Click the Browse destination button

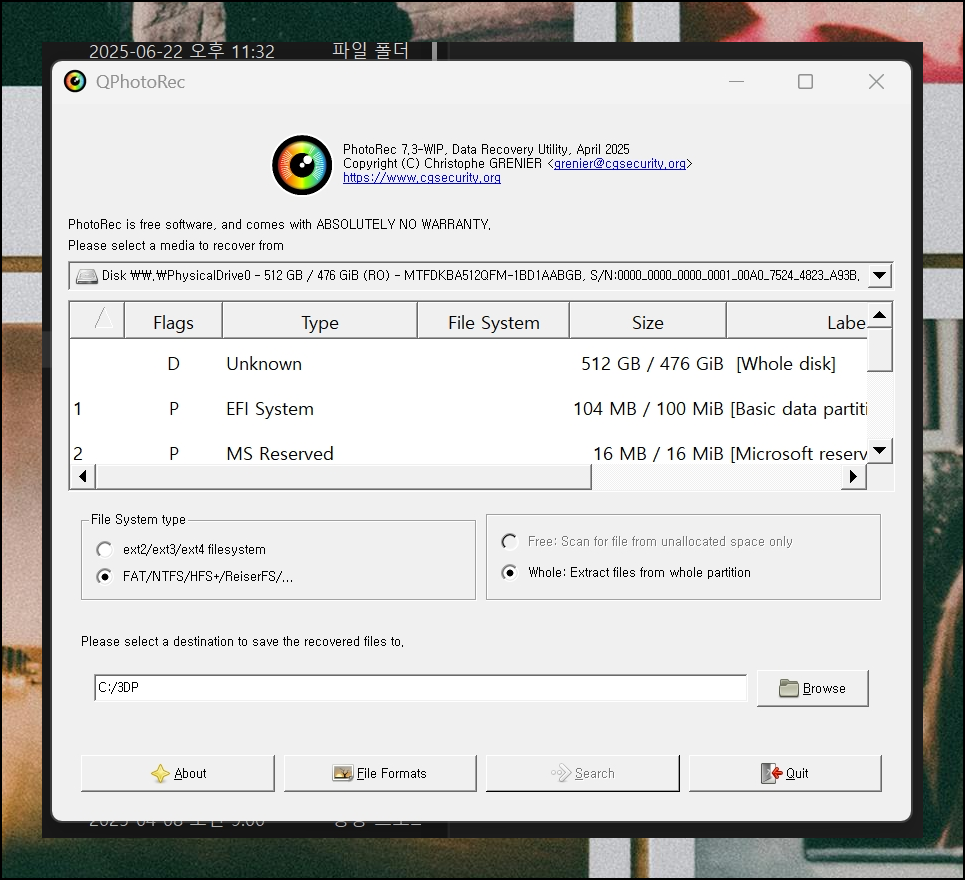click(x=812, y=688)
